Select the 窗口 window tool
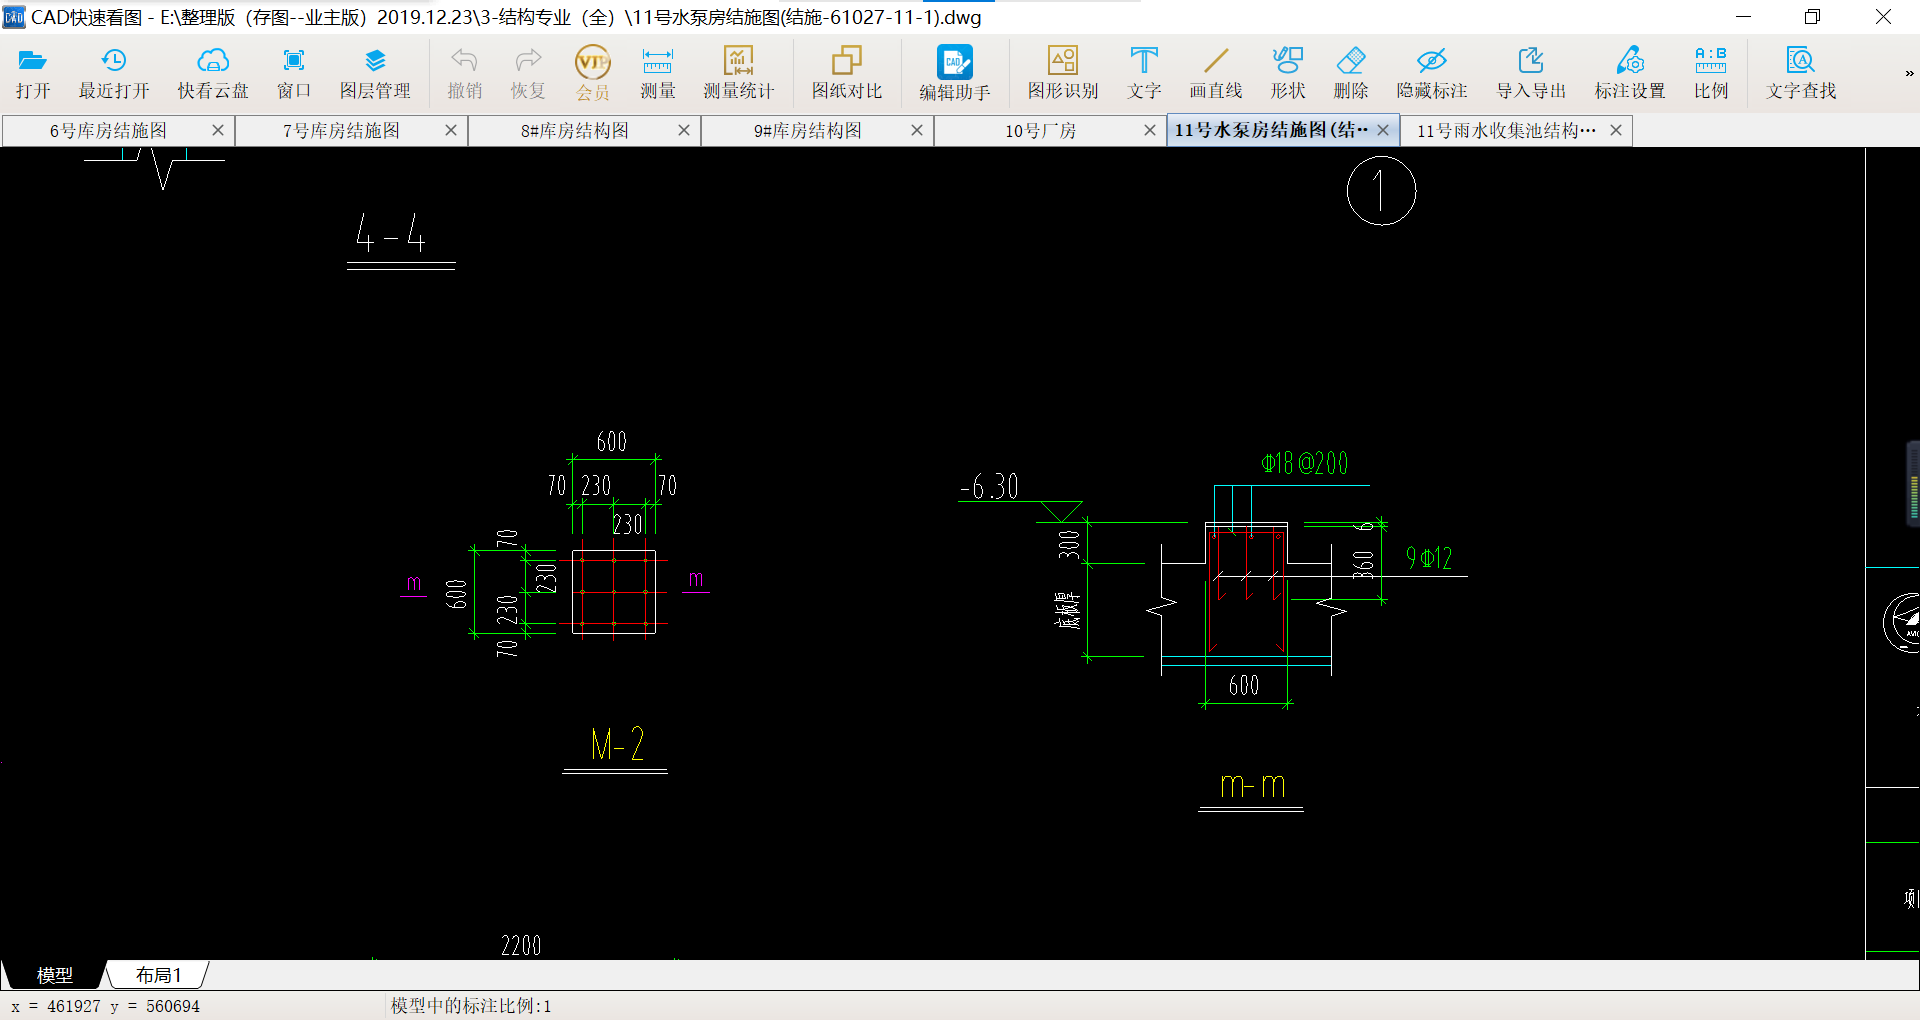 click(294, 73)
